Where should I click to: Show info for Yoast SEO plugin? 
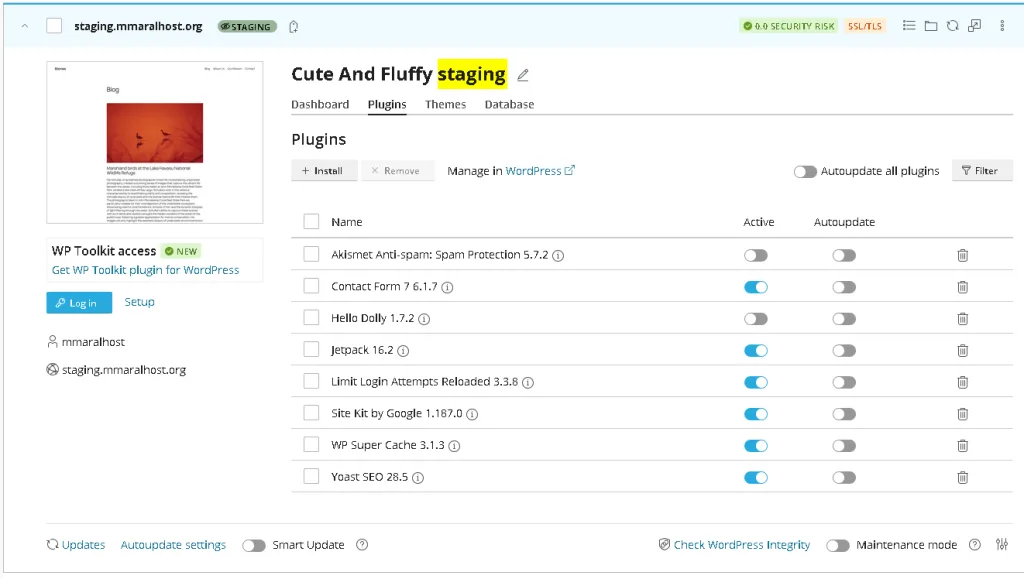pyautogui.click(x=418, y=478)
